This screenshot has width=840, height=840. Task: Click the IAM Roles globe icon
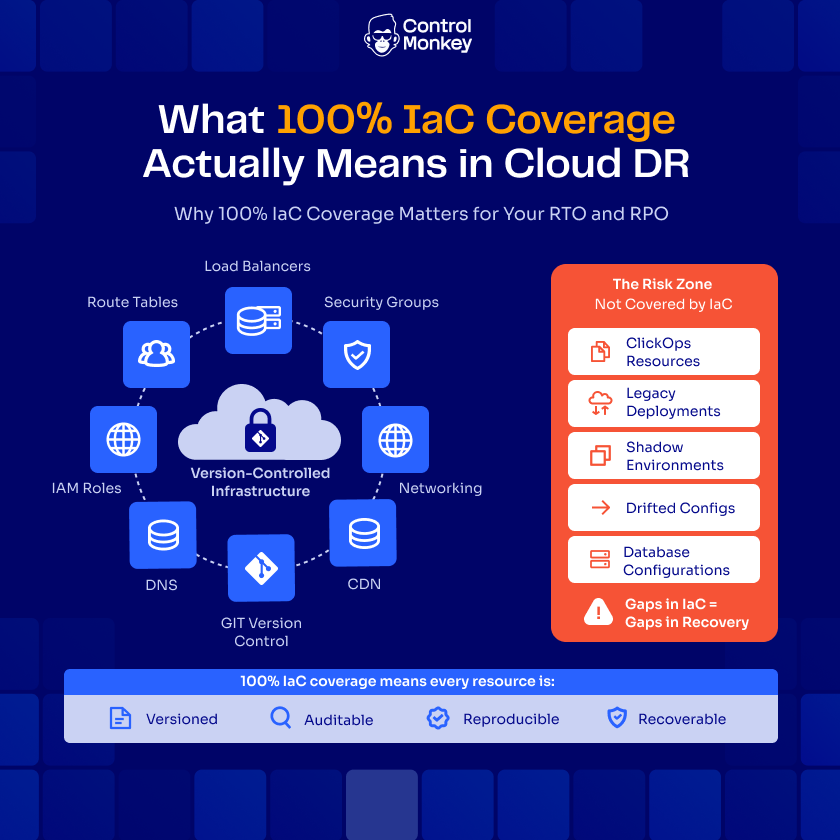123,440
